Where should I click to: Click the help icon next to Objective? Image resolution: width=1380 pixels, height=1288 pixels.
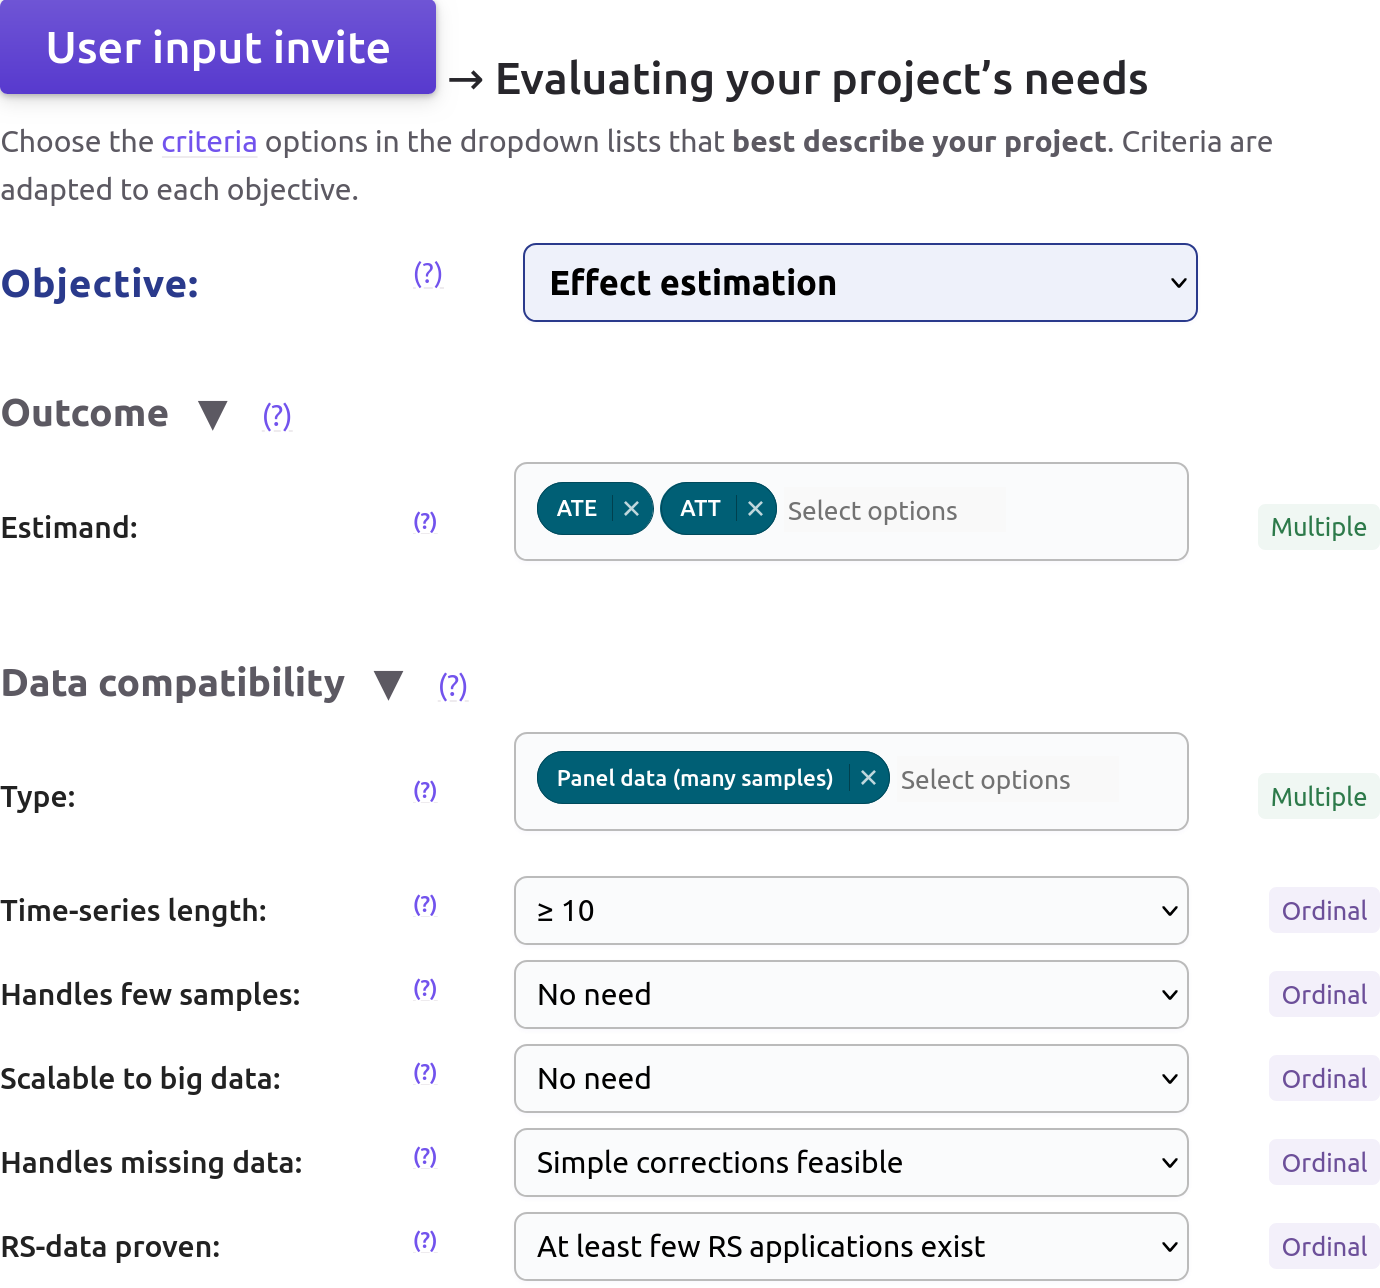[428, 274]
